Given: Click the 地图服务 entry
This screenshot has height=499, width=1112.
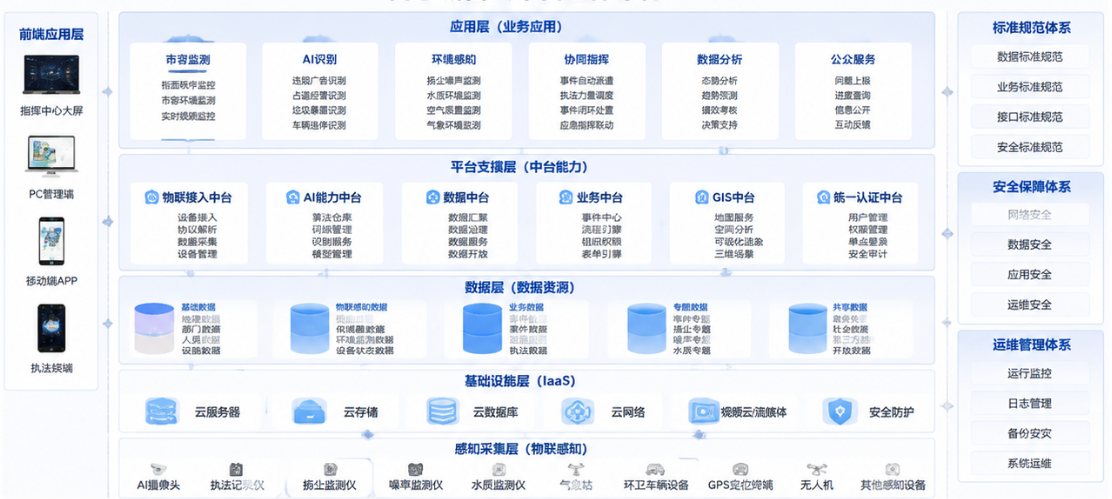Looking at the screenshot, I should click(x=734, y=218).
